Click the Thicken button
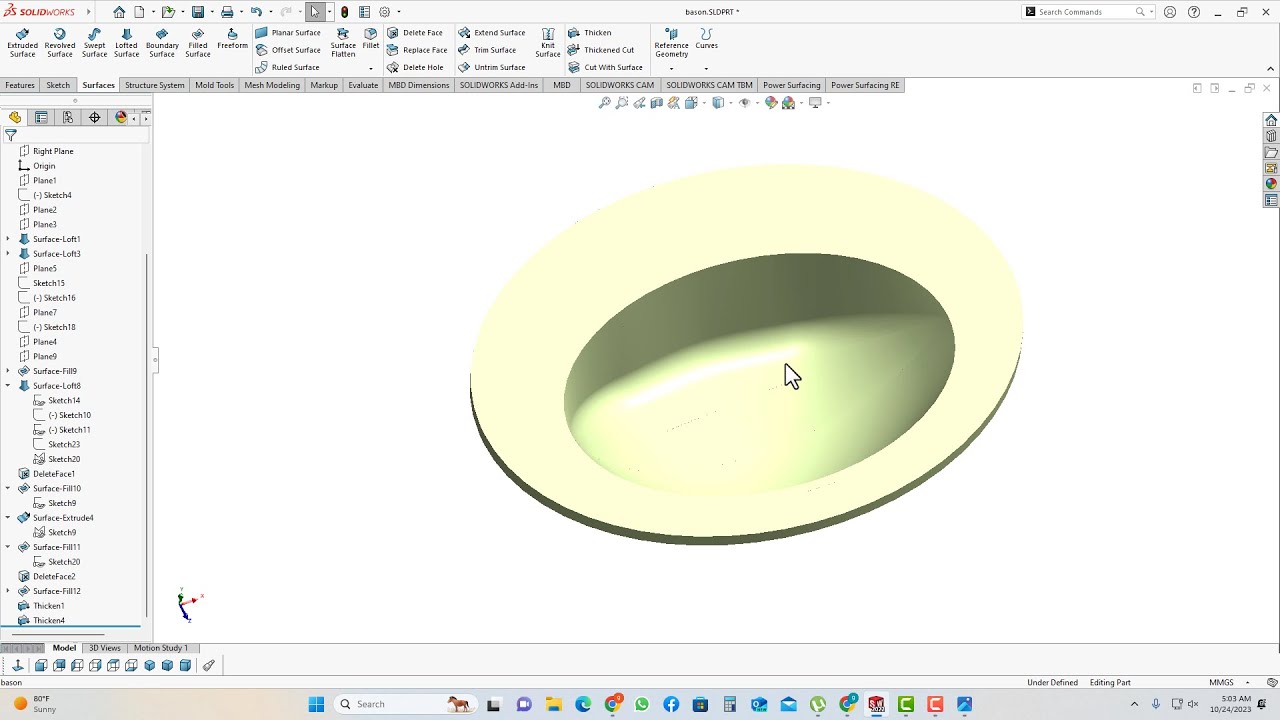1280x720 pixels. pyautogui.click(x=589, y=33)
